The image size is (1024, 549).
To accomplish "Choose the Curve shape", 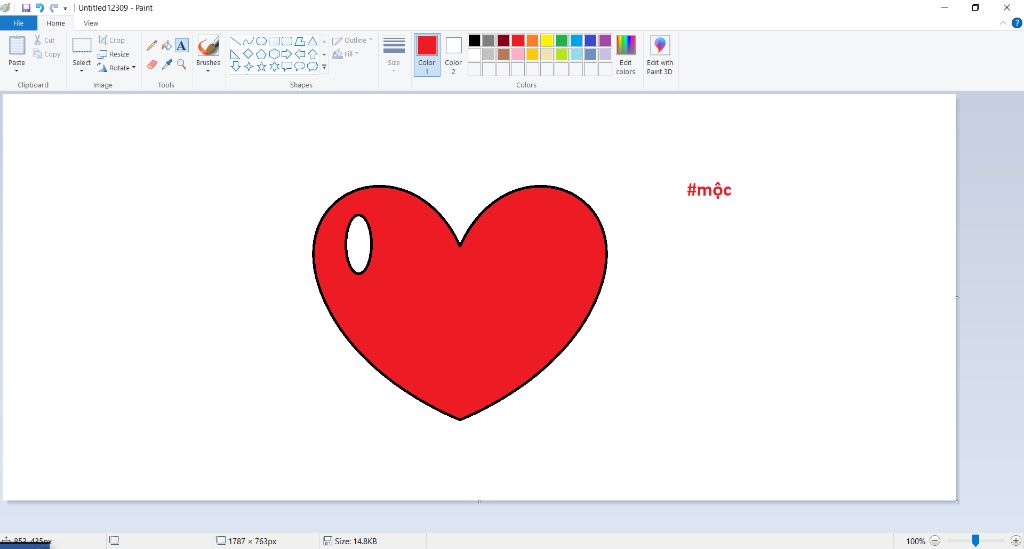I will (248, 41).
